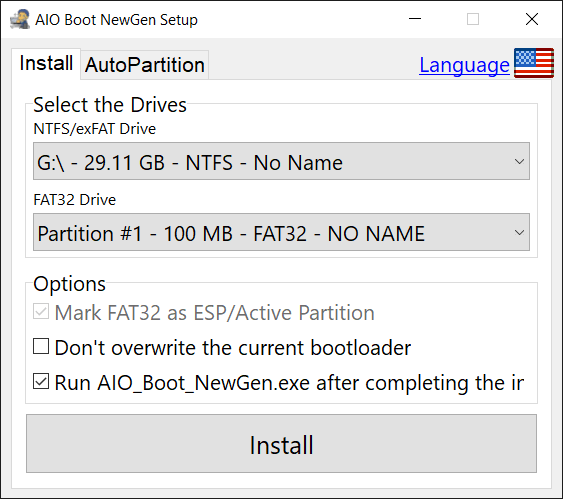Switch to the AutoPartition tab
This screenshot has height=499, width=563.
(145, 65)
